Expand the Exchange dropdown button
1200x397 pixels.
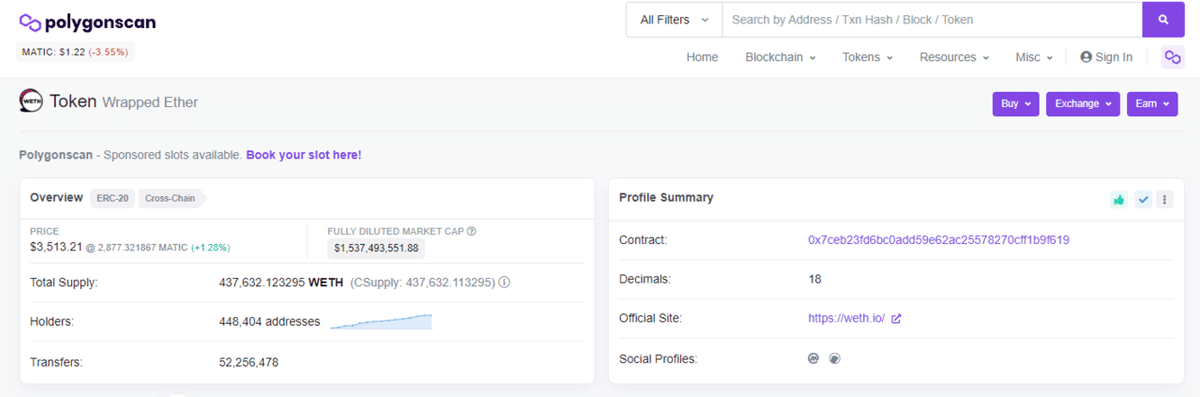(x=1083, y=103)
